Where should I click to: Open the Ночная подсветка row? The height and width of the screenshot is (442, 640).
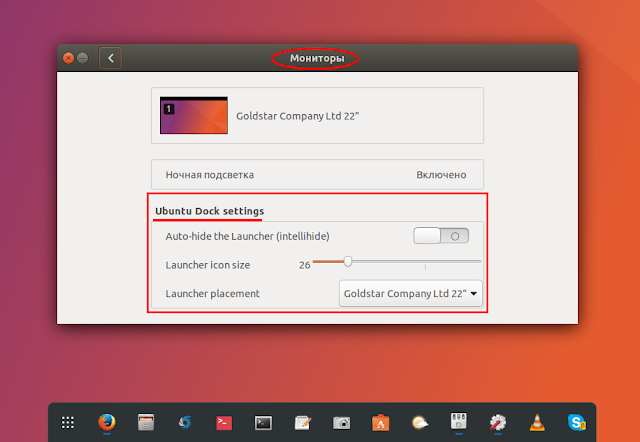[317, 175]
